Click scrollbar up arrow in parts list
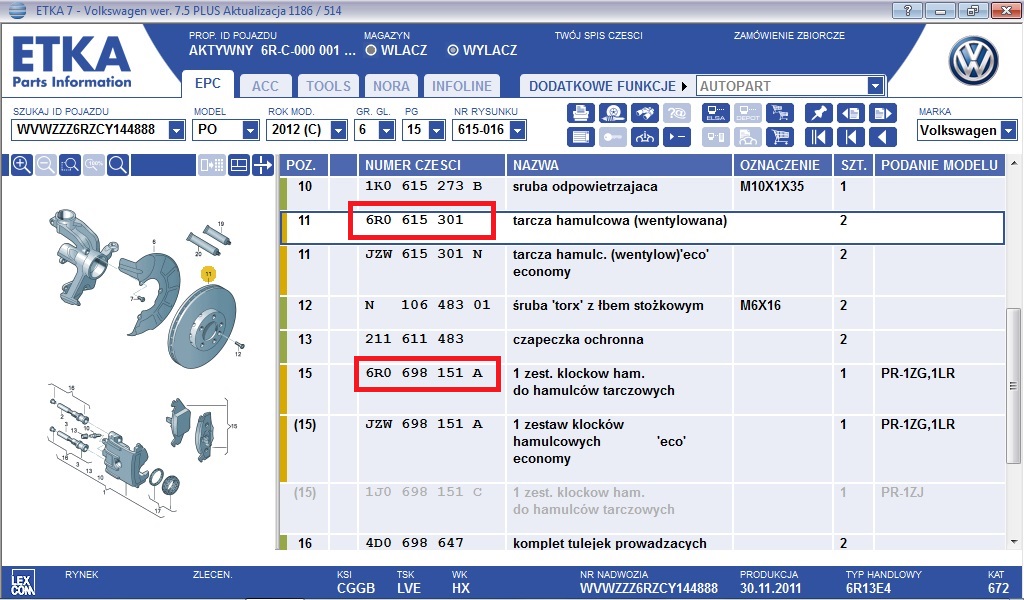Image resolution: width=1024 pixels, height=600 pixels. coord(1014,163)
